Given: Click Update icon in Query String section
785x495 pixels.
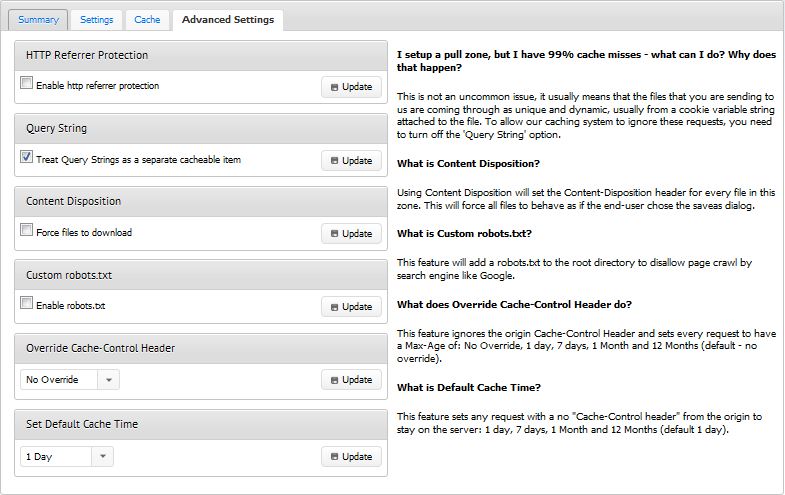Looking at the screenshot, I should [x=334, y=161].
